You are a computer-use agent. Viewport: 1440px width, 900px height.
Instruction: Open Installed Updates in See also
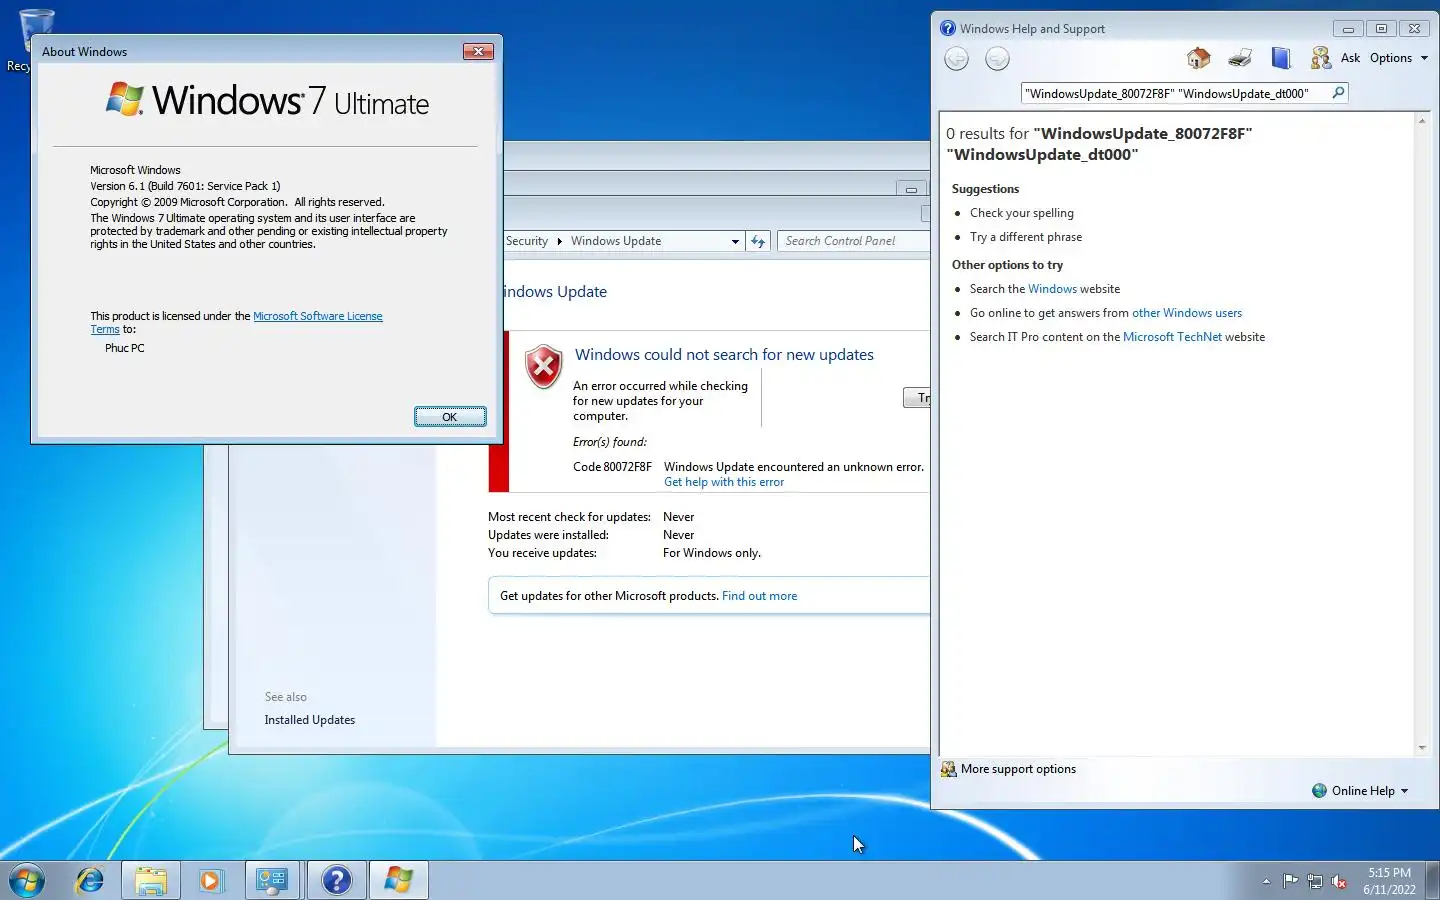coord(310,720)
